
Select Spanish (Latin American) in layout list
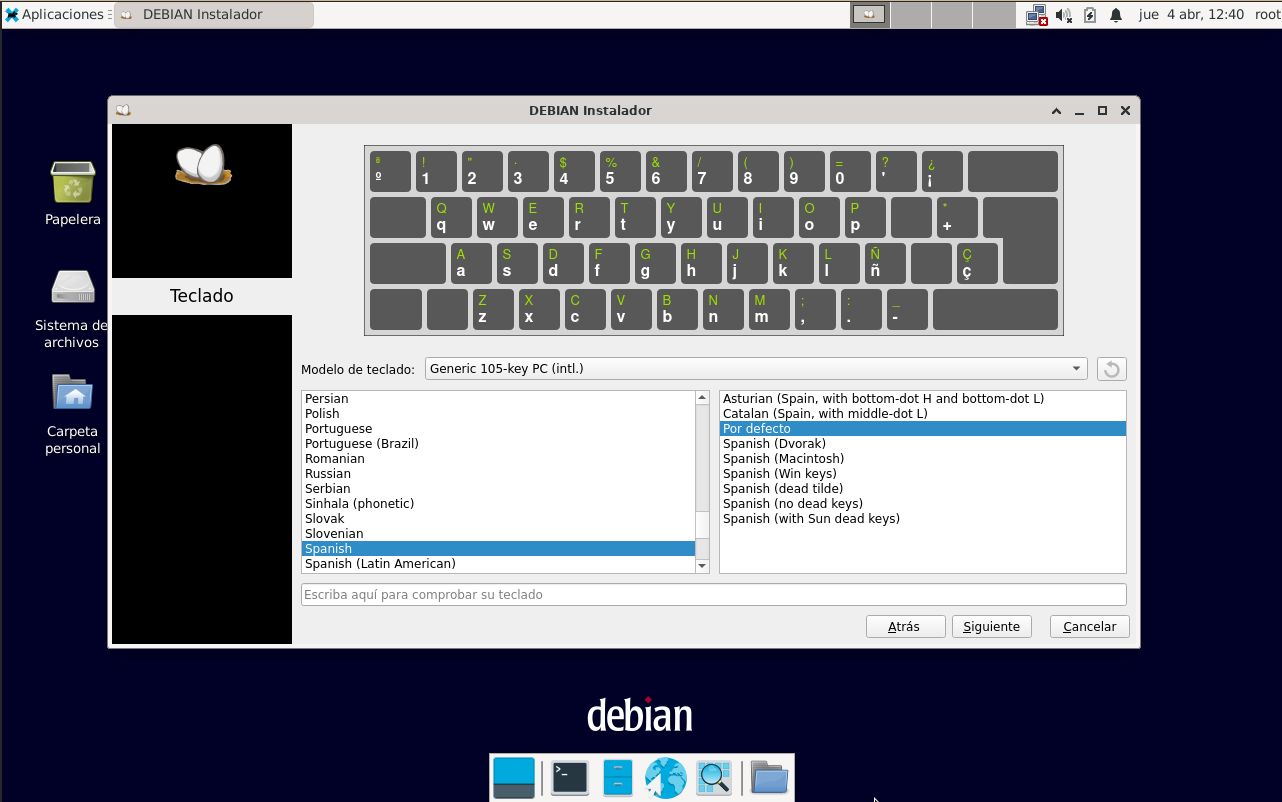pyautogui.click(x=380, y=564)
